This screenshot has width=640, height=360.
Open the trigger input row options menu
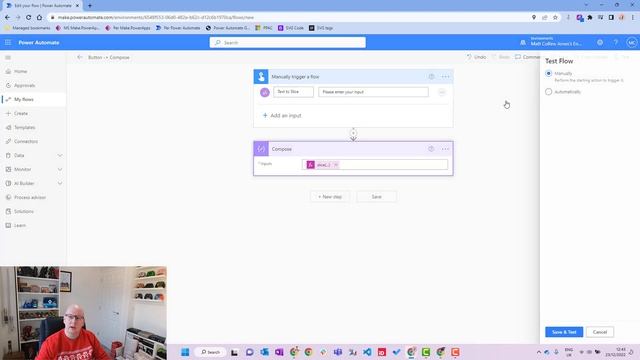click(x=442, y=92)
